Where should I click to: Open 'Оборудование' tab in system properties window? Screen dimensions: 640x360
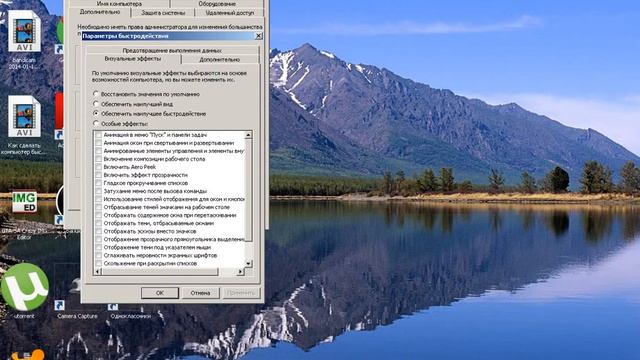click(217, 4)
